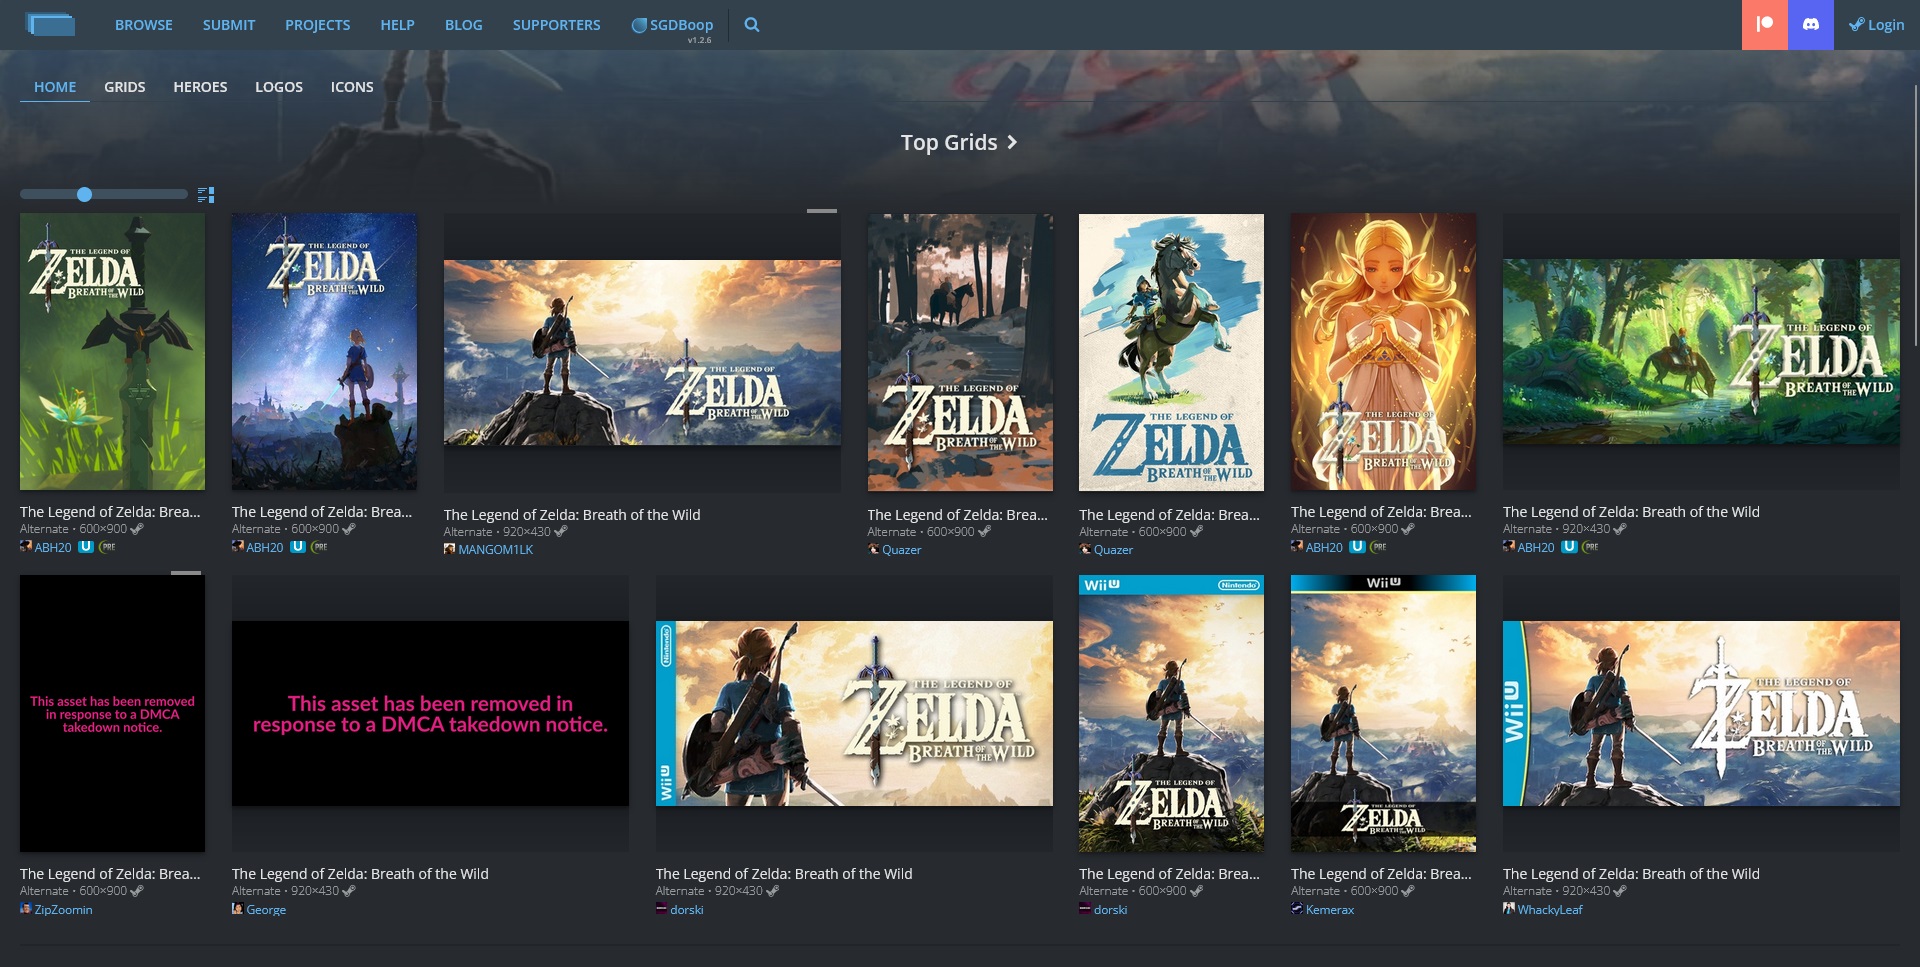
Task: Click Steam icon next to MANGOM1LK's 920×430
Action: coord(561,531)
